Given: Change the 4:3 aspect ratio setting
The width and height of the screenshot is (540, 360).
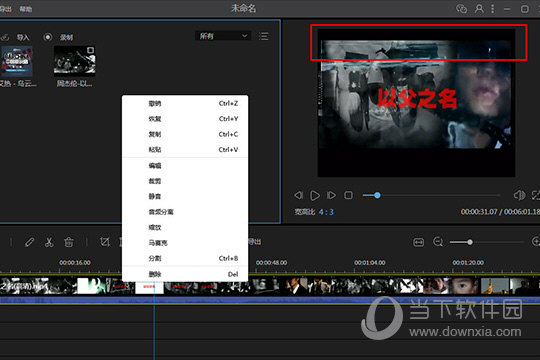Looking at the screenshot, I should pyautogui.click(x=326, y=212).
